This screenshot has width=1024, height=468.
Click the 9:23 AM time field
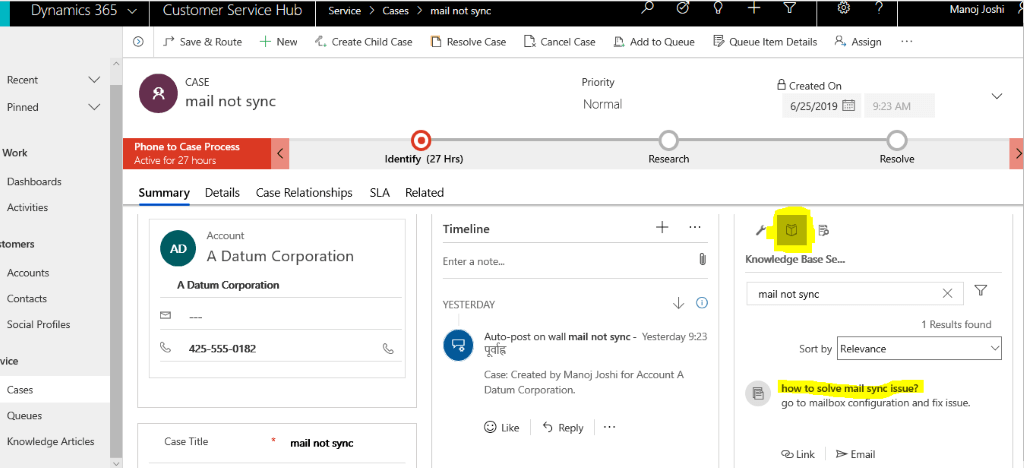coord(899,106)
